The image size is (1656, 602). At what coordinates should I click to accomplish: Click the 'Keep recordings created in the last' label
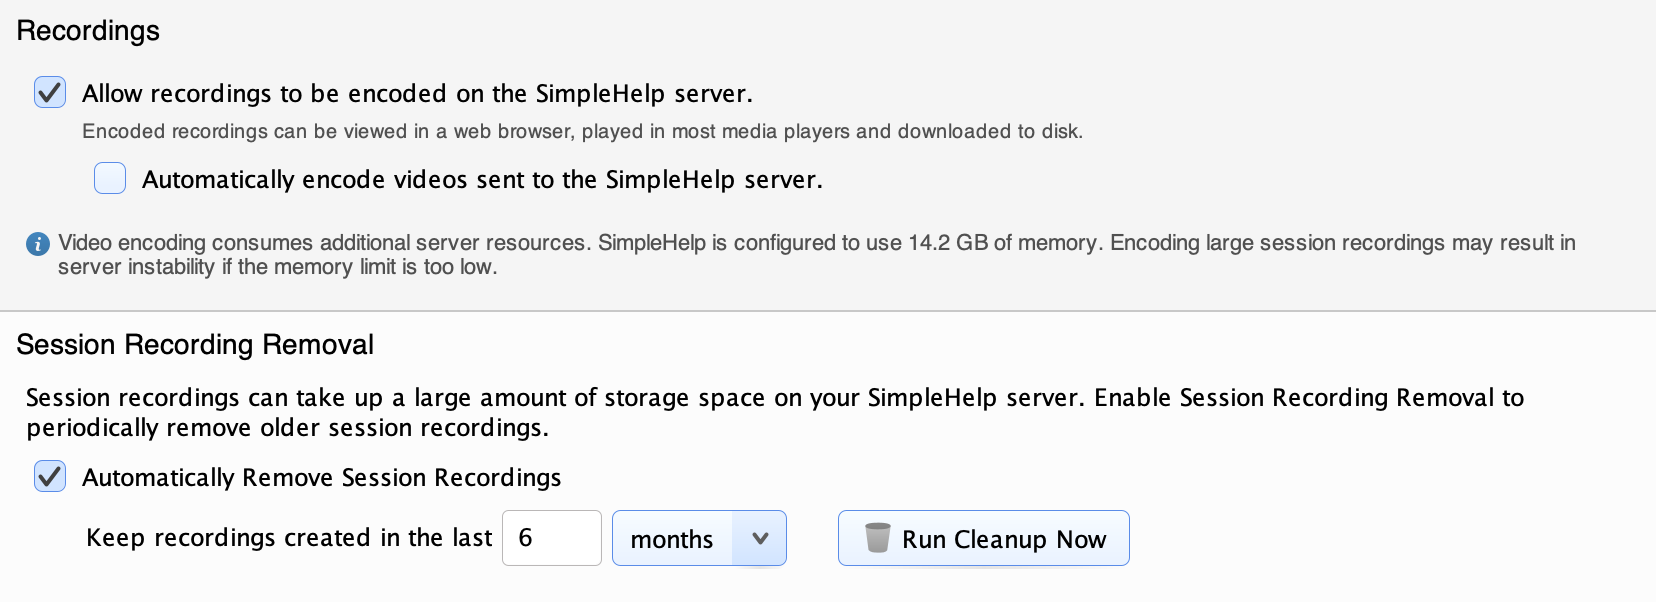pyautogui.click(x=289, y=538)
